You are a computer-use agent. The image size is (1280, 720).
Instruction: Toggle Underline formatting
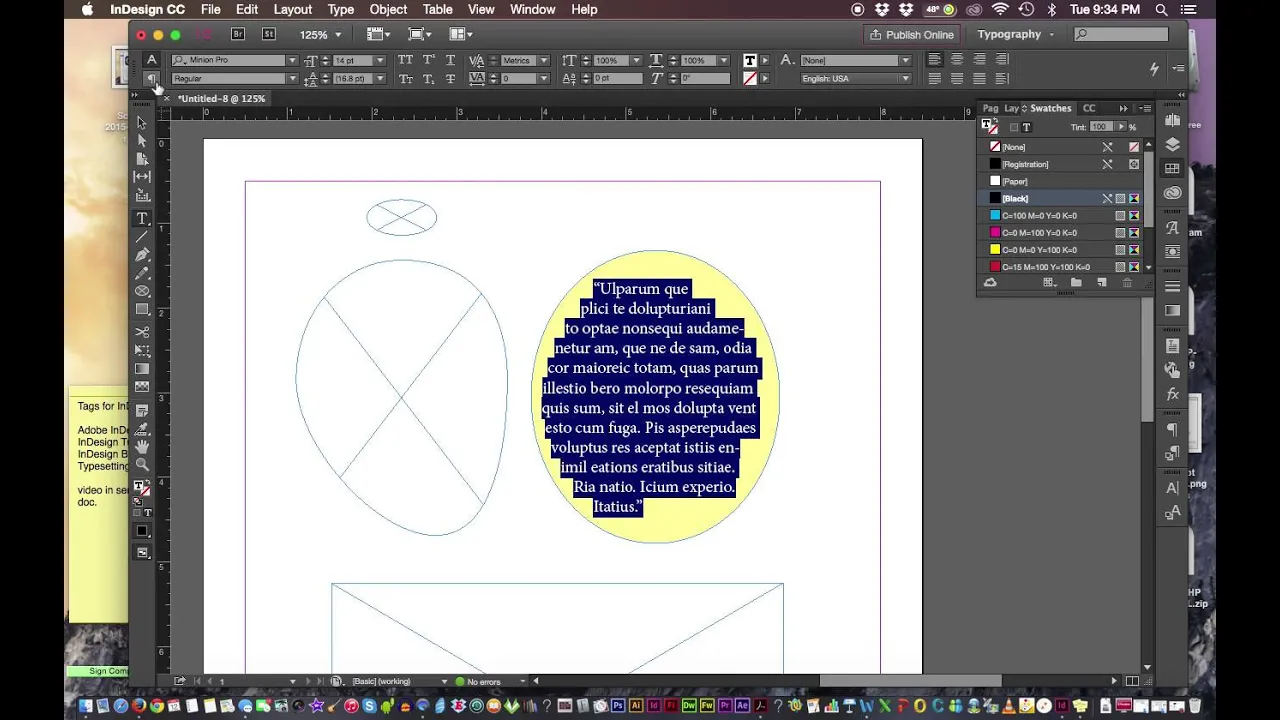click(x=450, y=60)
